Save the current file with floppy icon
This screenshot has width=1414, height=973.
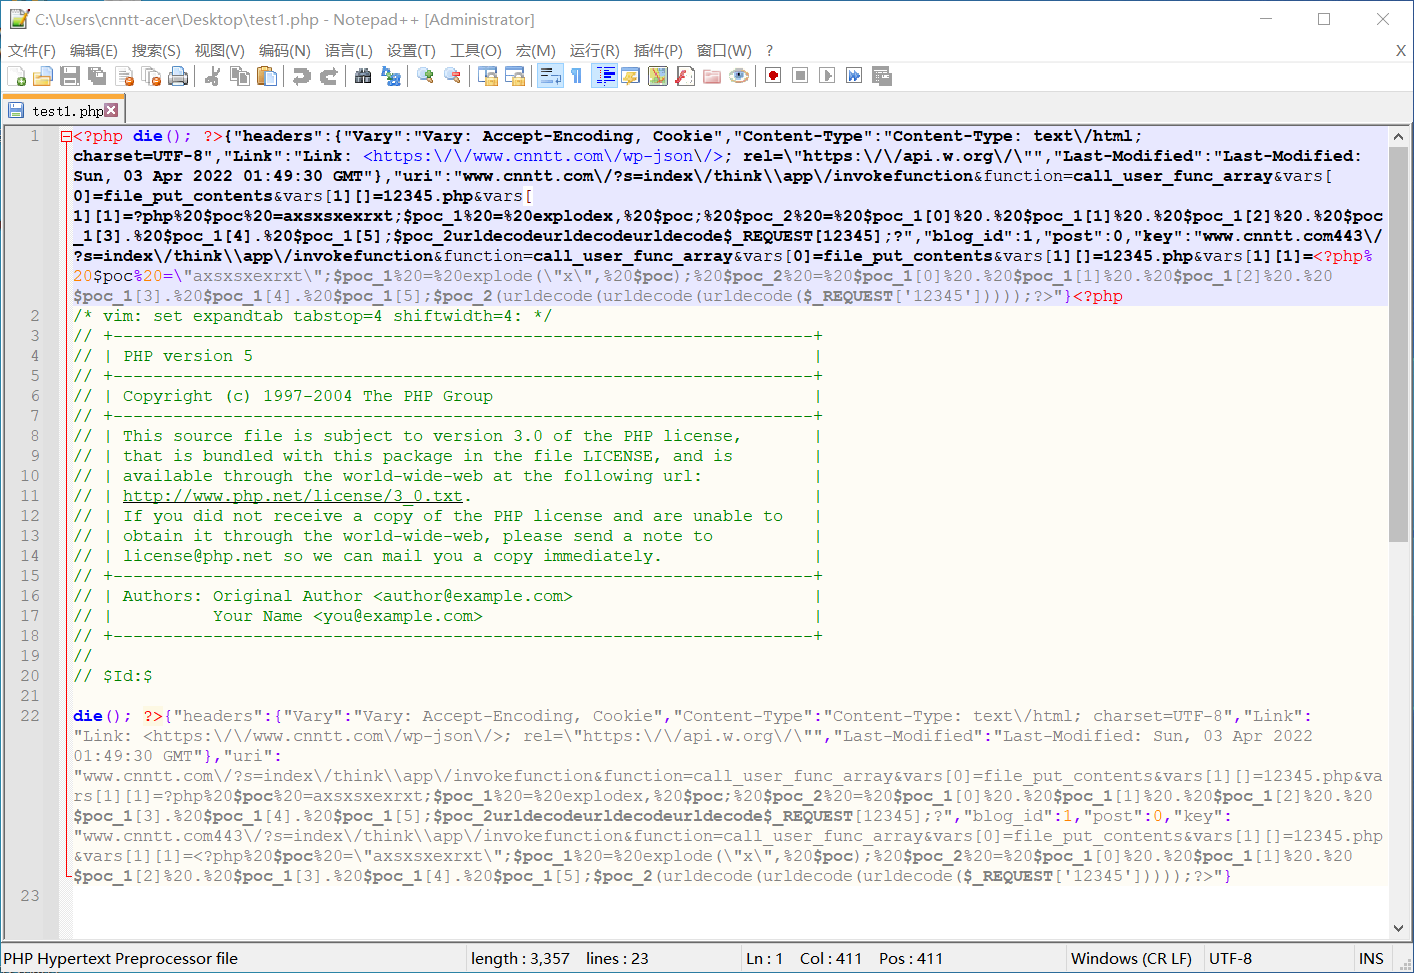coord(69,76)
